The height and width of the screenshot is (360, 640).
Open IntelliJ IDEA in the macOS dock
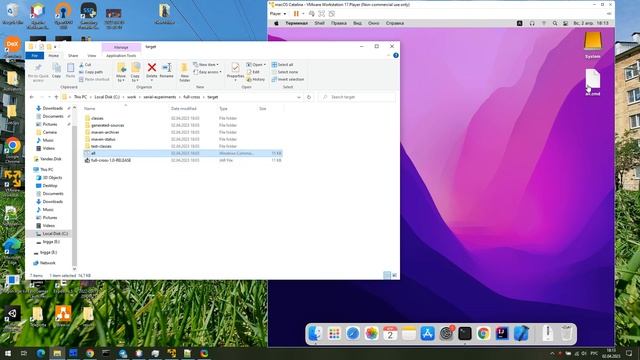point(502,333)
